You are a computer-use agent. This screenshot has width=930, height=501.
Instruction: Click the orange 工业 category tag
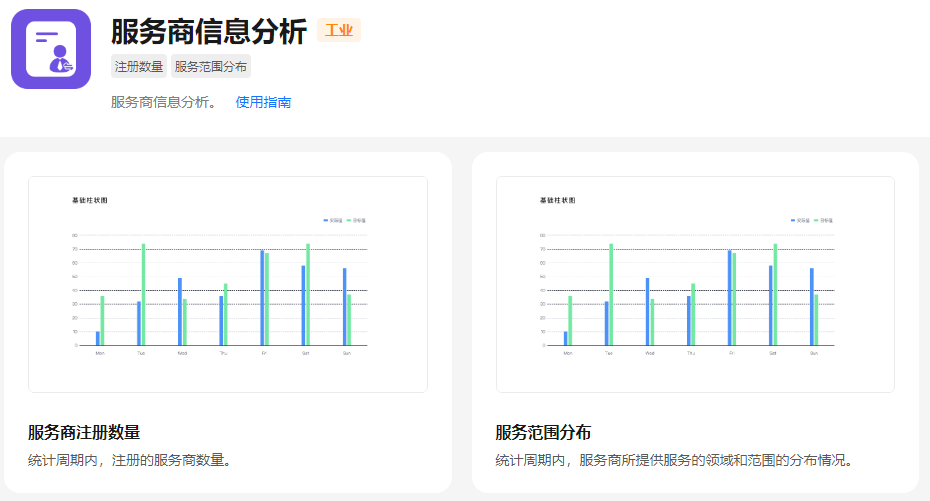(x=339, y=30)
